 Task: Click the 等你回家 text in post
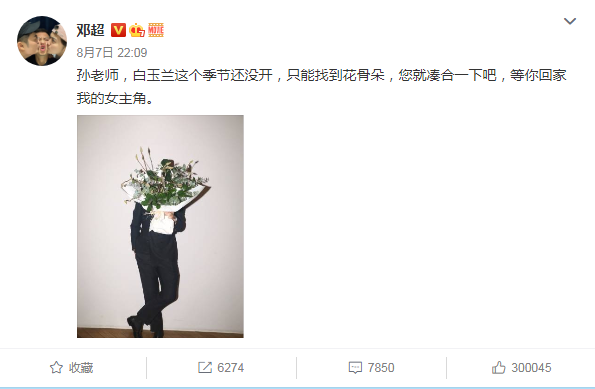pos(538,75)
